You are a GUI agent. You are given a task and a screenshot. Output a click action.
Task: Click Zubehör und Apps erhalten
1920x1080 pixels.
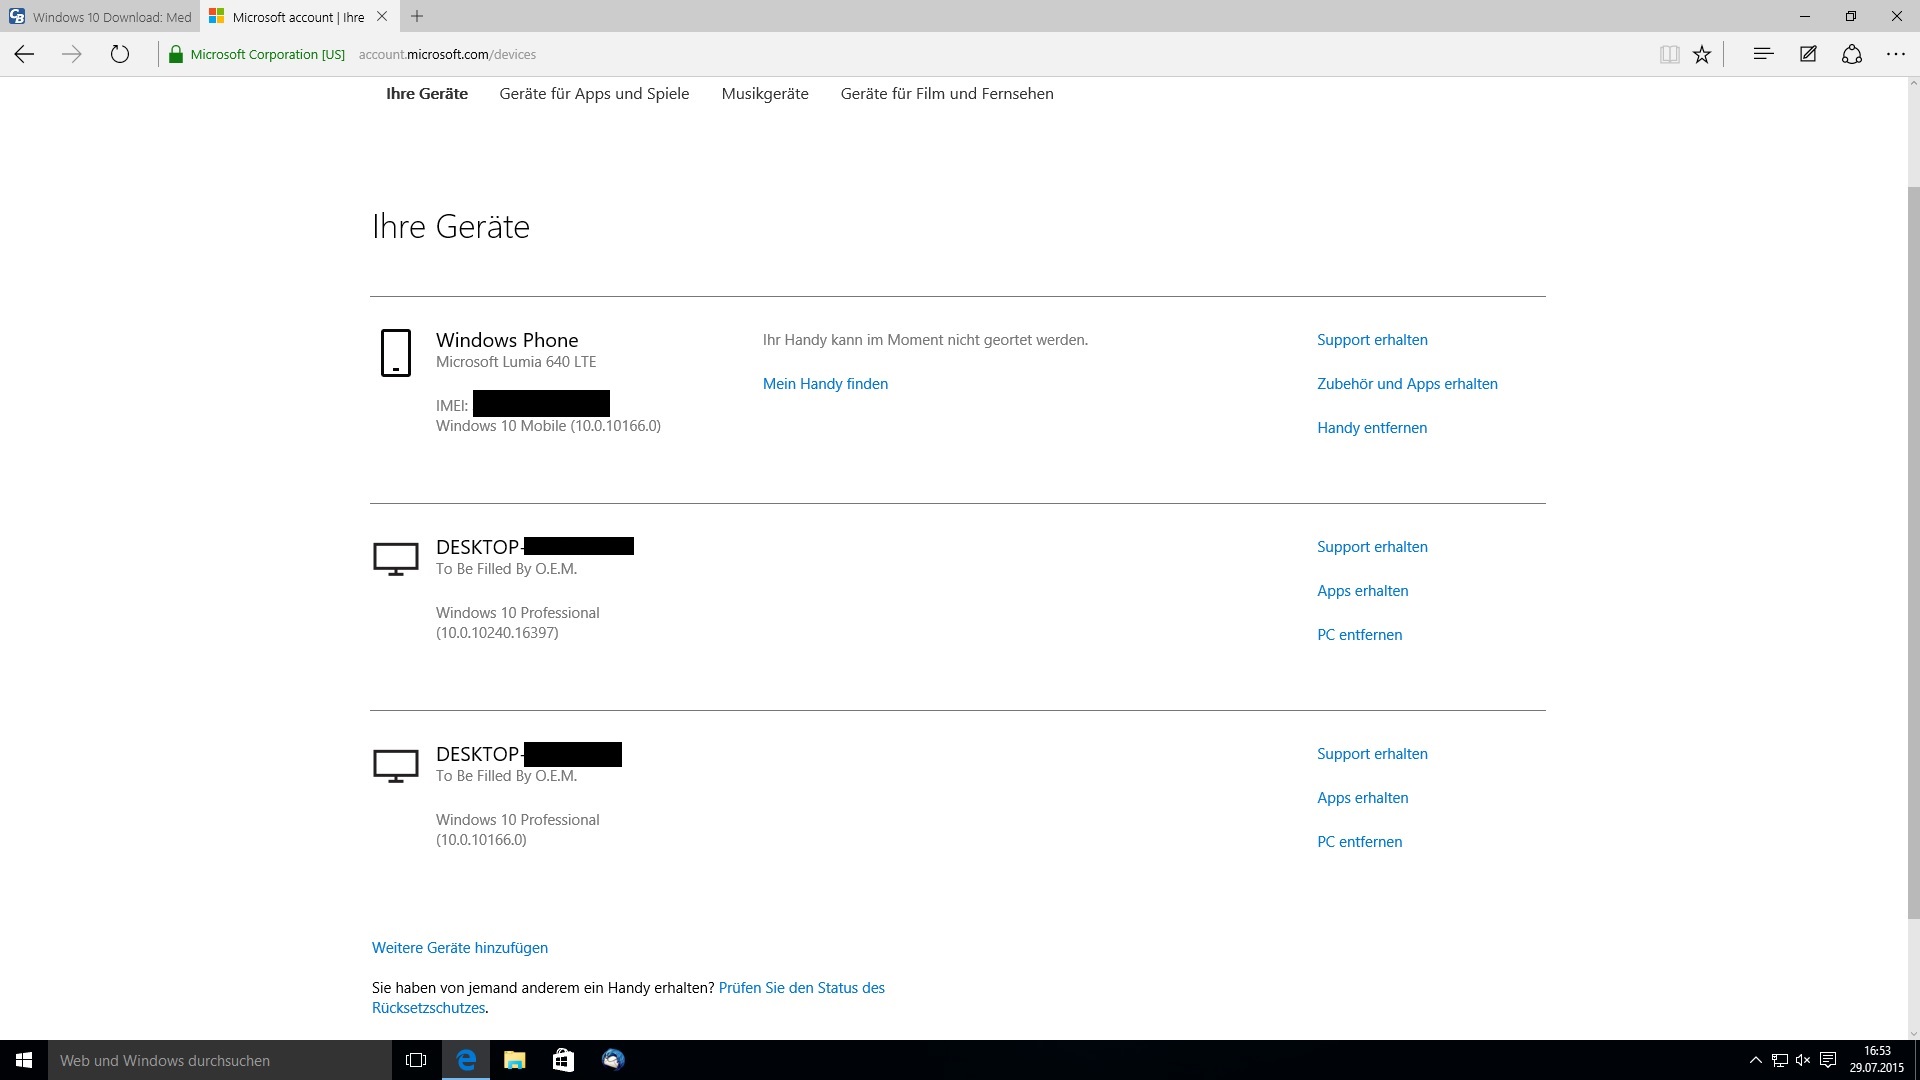[1407, 384]
